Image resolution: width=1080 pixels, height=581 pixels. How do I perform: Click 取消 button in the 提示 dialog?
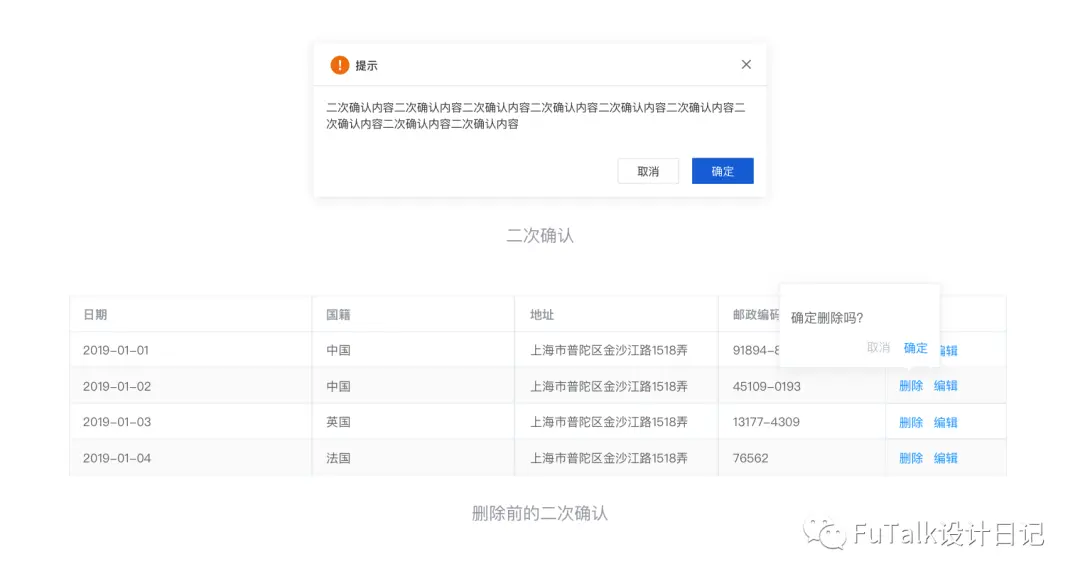point(648,171)
